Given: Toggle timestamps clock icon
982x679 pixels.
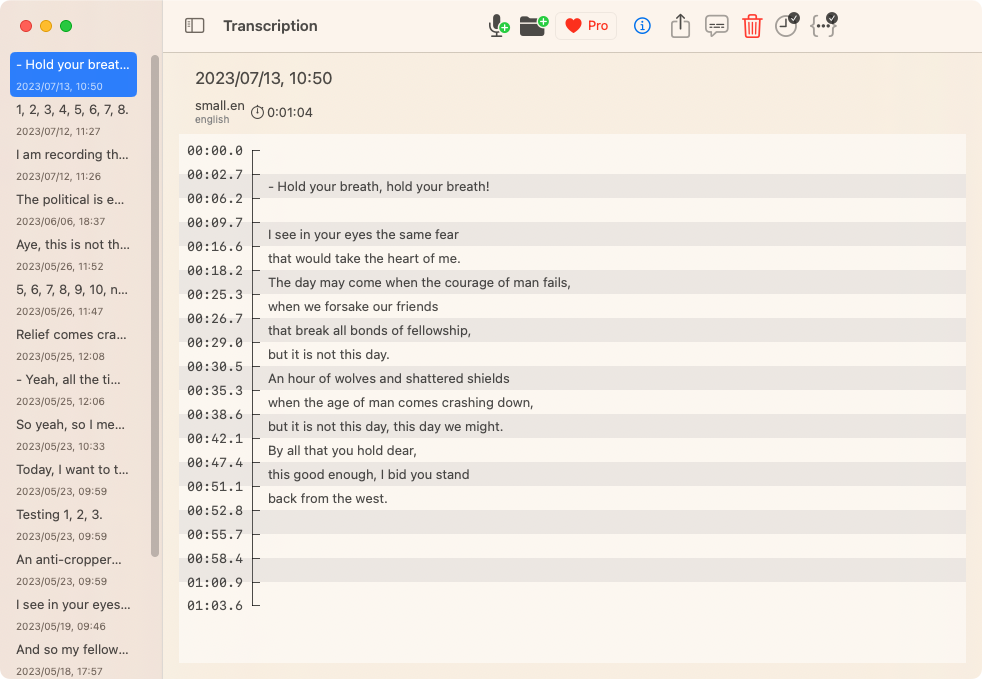Looking at the screenshot, I should pos(787,25).
